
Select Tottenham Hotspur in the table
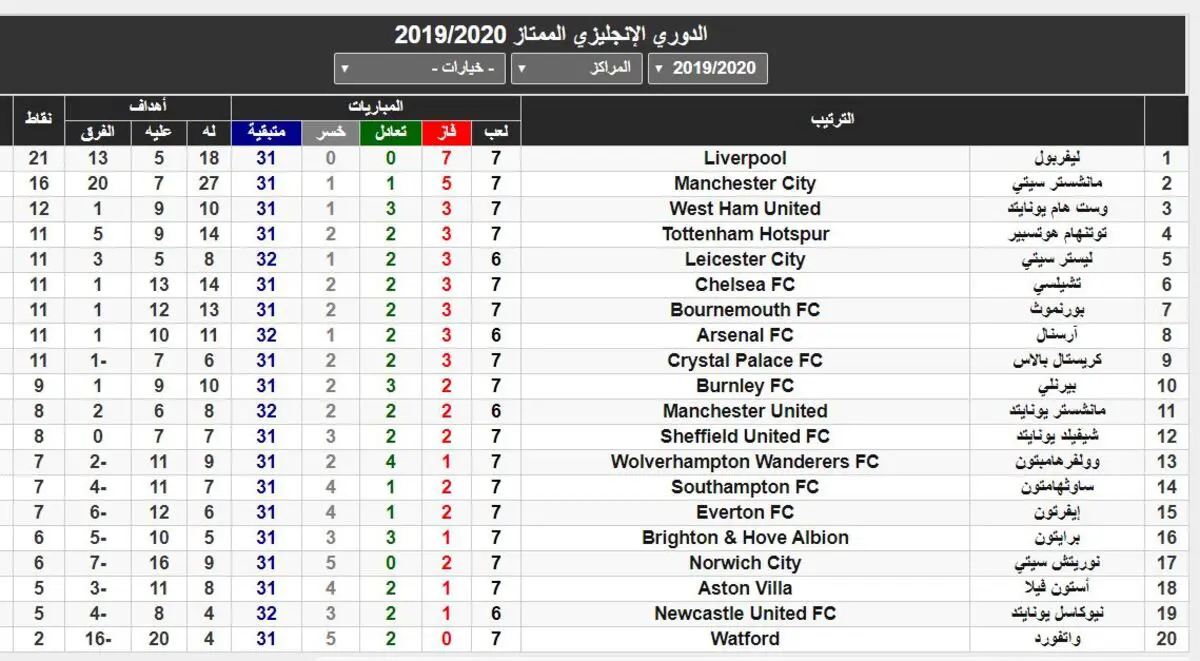[745, 234]
